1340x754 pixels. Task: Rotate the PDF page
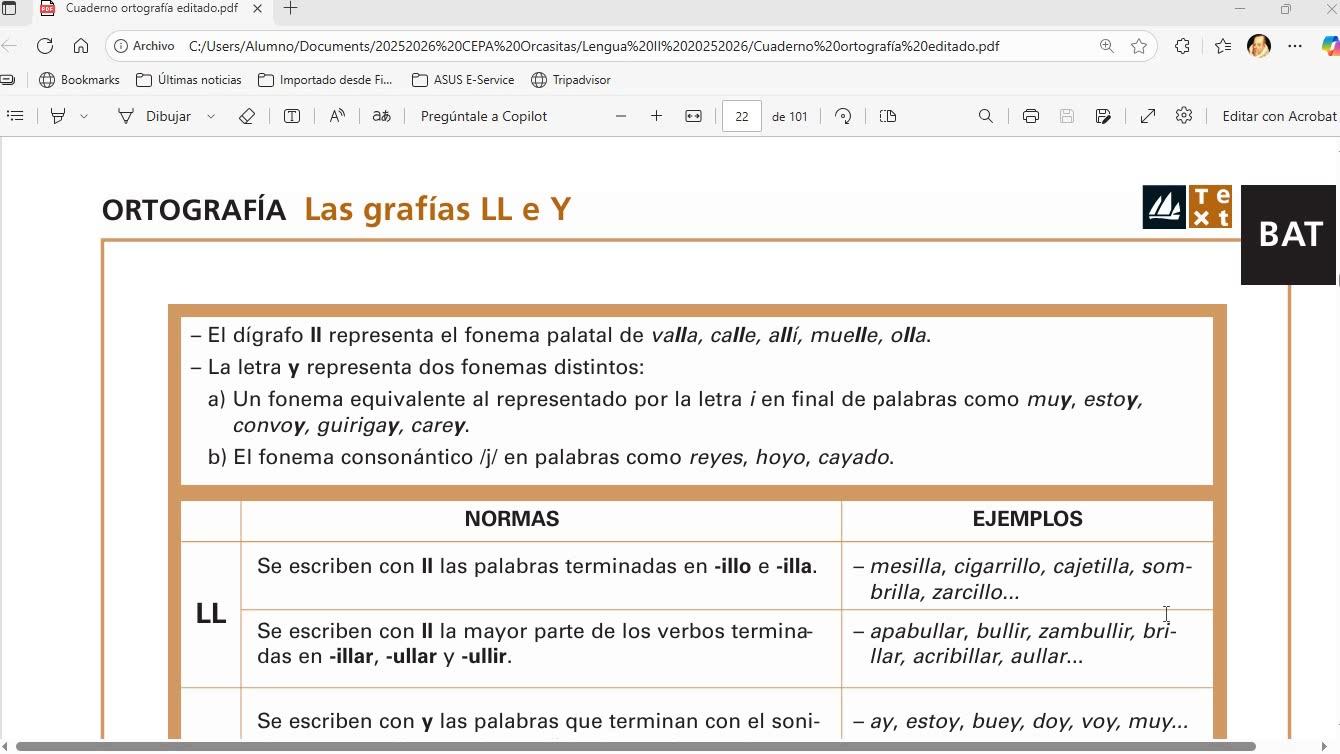point(843,116)
